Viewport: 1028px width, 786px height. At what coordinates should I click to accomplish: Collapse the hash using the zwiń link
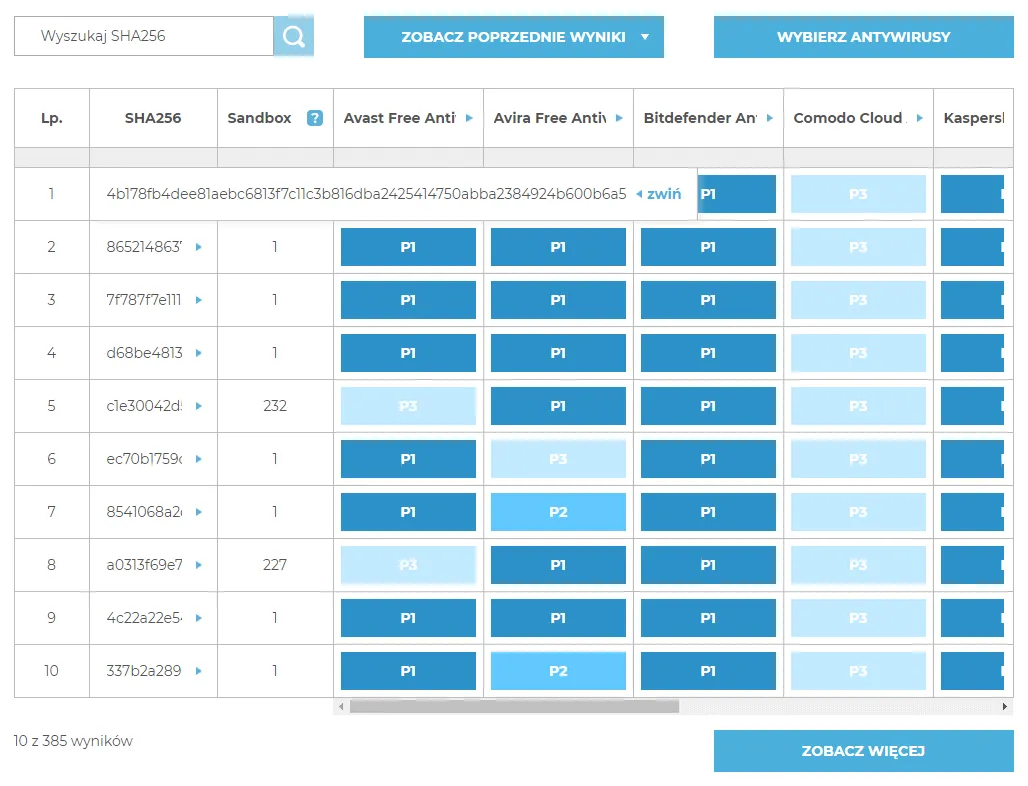point(660,194)
